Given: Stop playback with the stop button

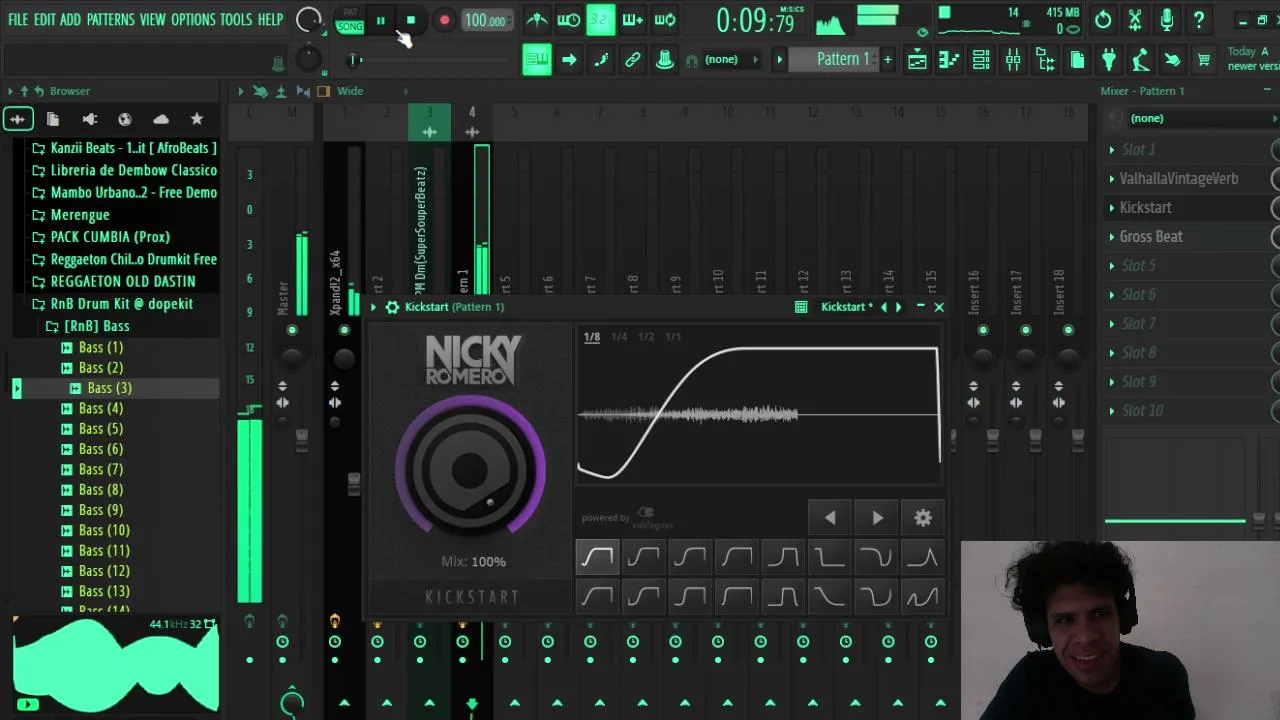Looking at the screenshot, I should (411, 20).
